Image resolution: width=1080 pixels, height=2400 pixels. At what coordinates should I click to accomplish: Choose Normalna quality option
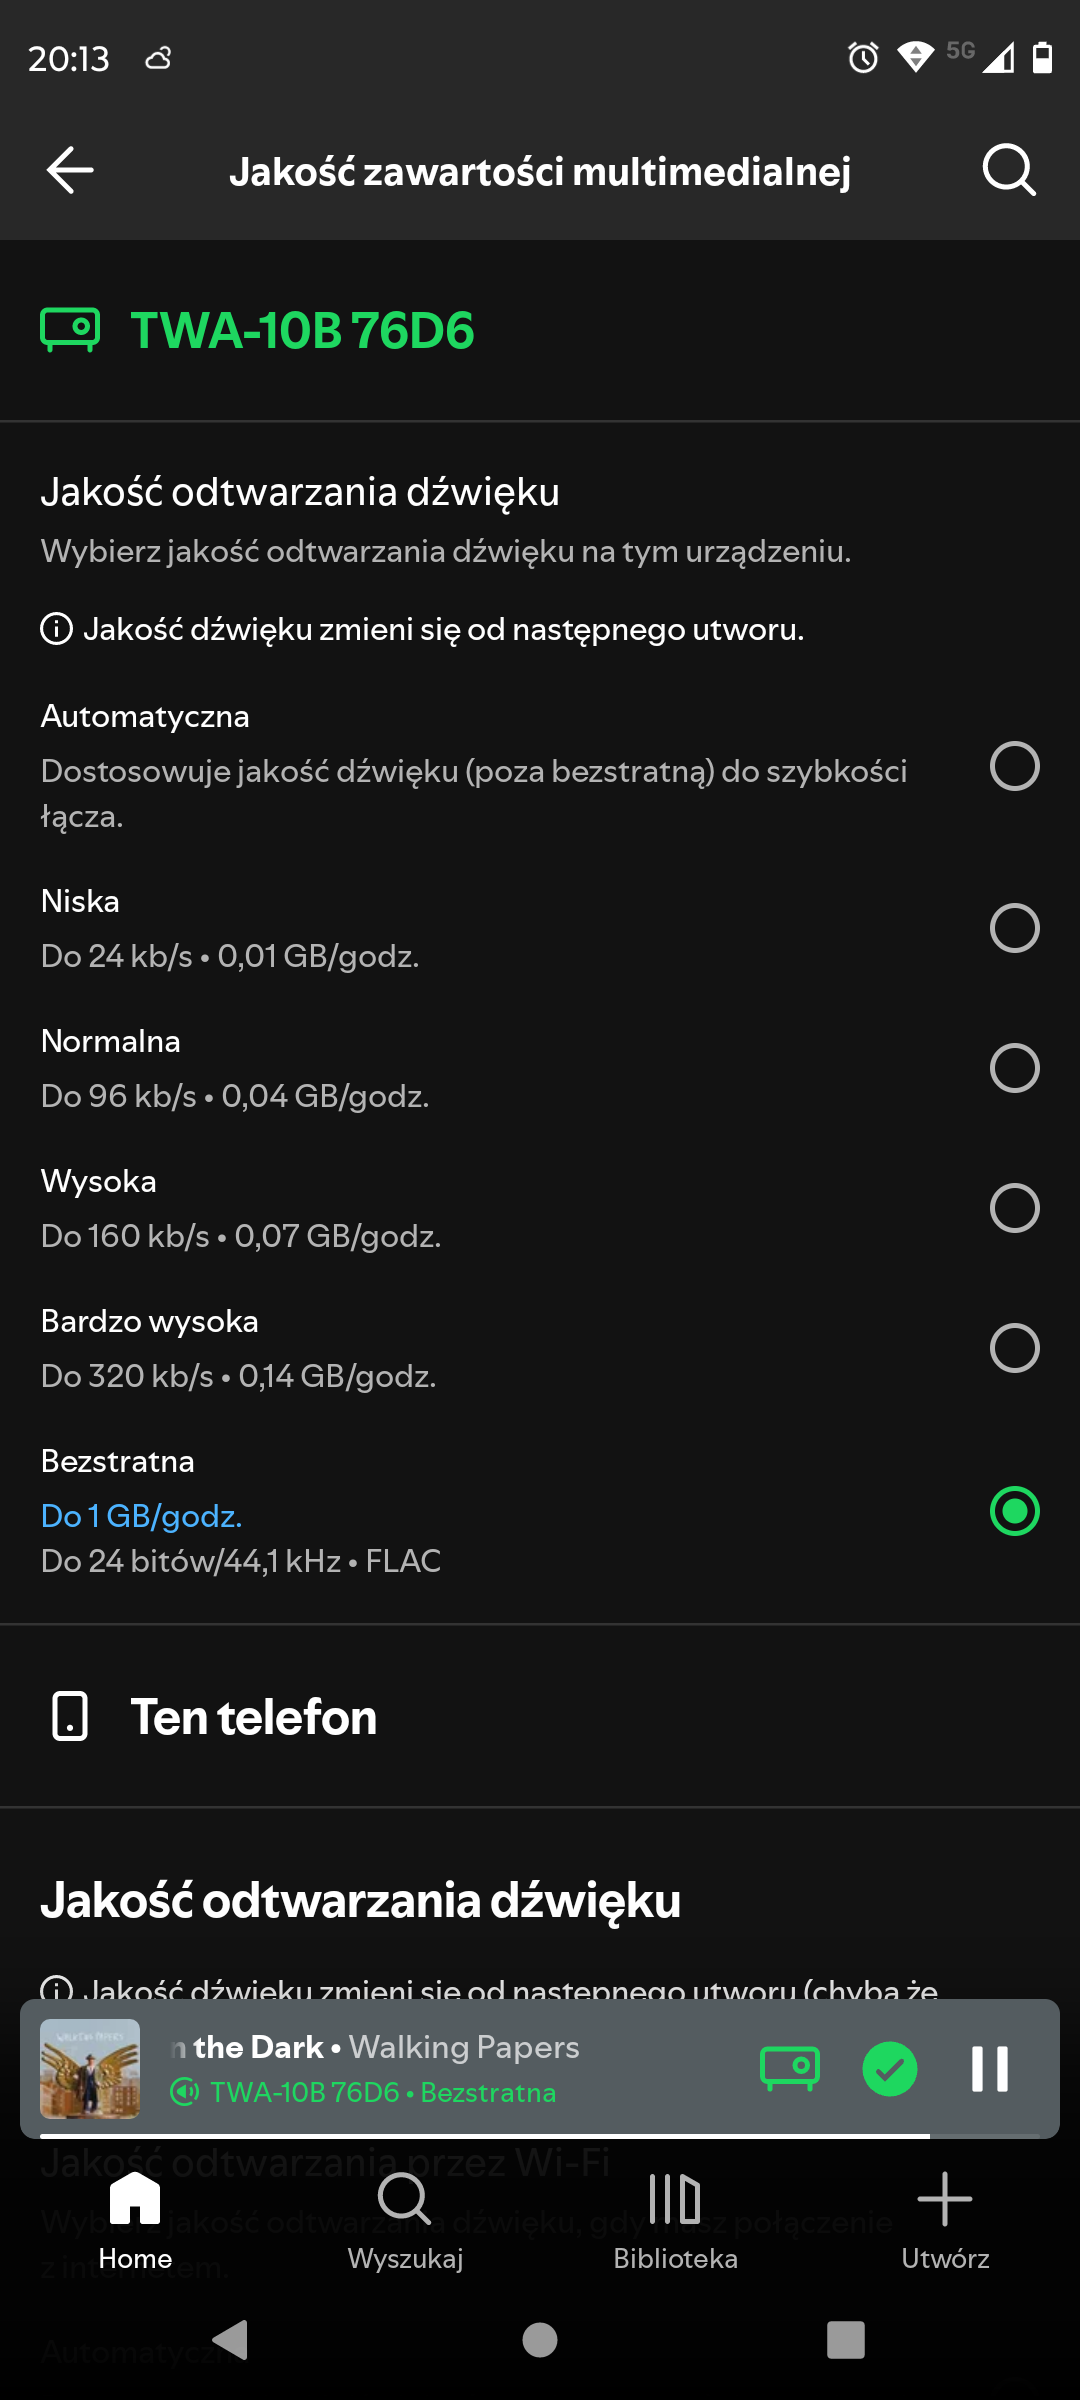coord(1014,1068)
